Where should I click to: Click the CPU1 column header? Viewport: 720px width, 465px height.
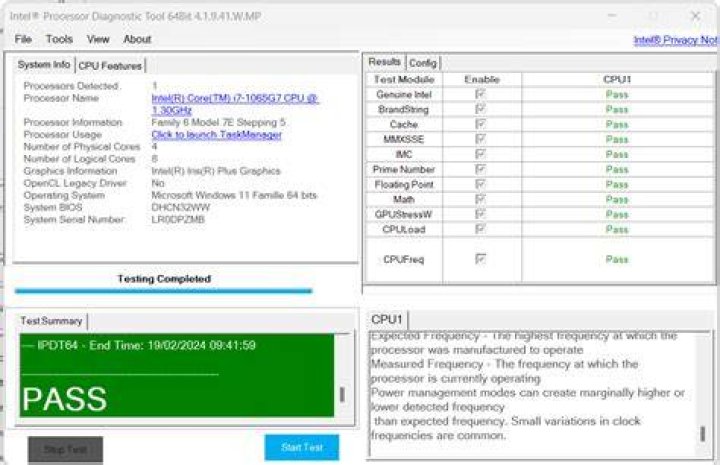pos(617,79)
